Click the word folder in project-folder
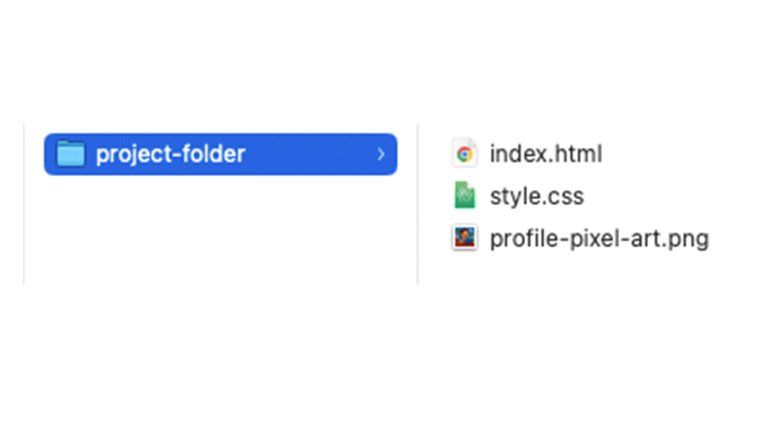This screenshot has width=760, height=428. pyautogui.click(x=217, y=154)
